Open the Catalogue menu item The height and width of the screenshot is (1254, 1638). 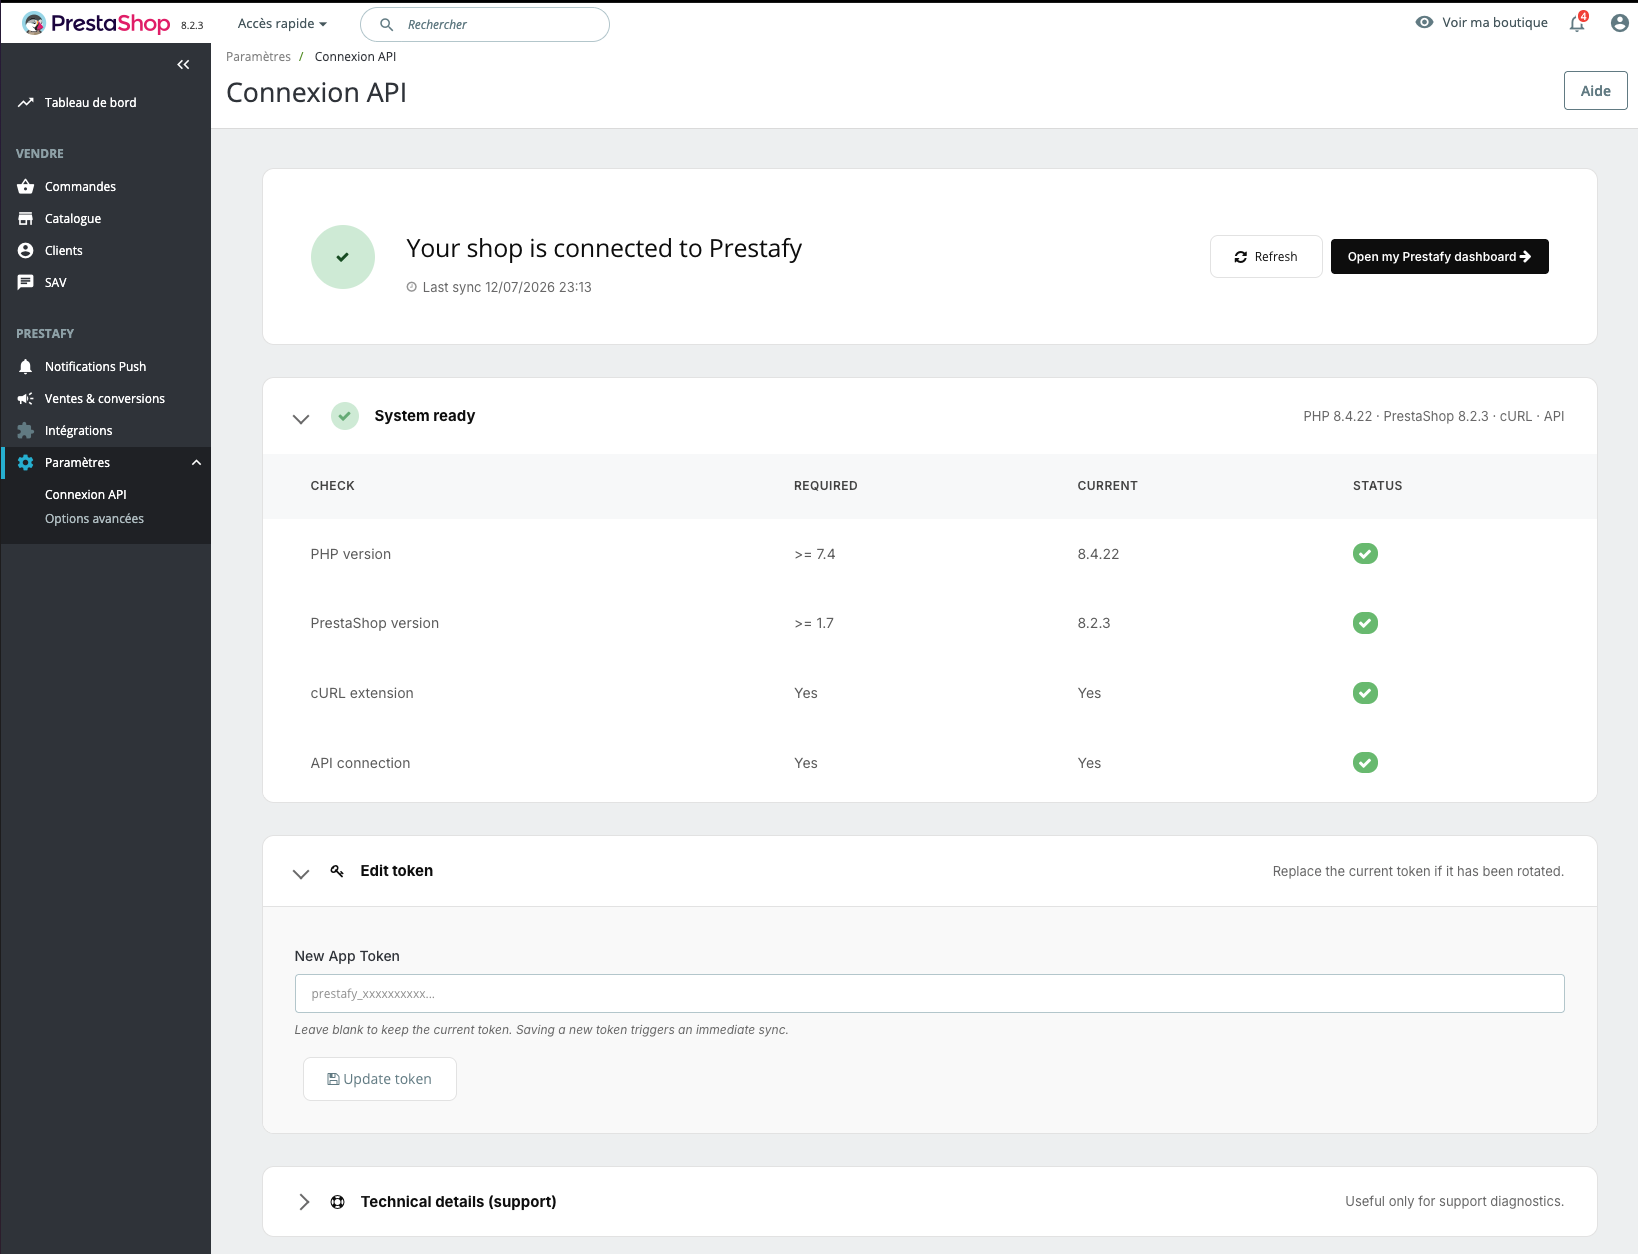pyautogui.click(x=105, y=219)
